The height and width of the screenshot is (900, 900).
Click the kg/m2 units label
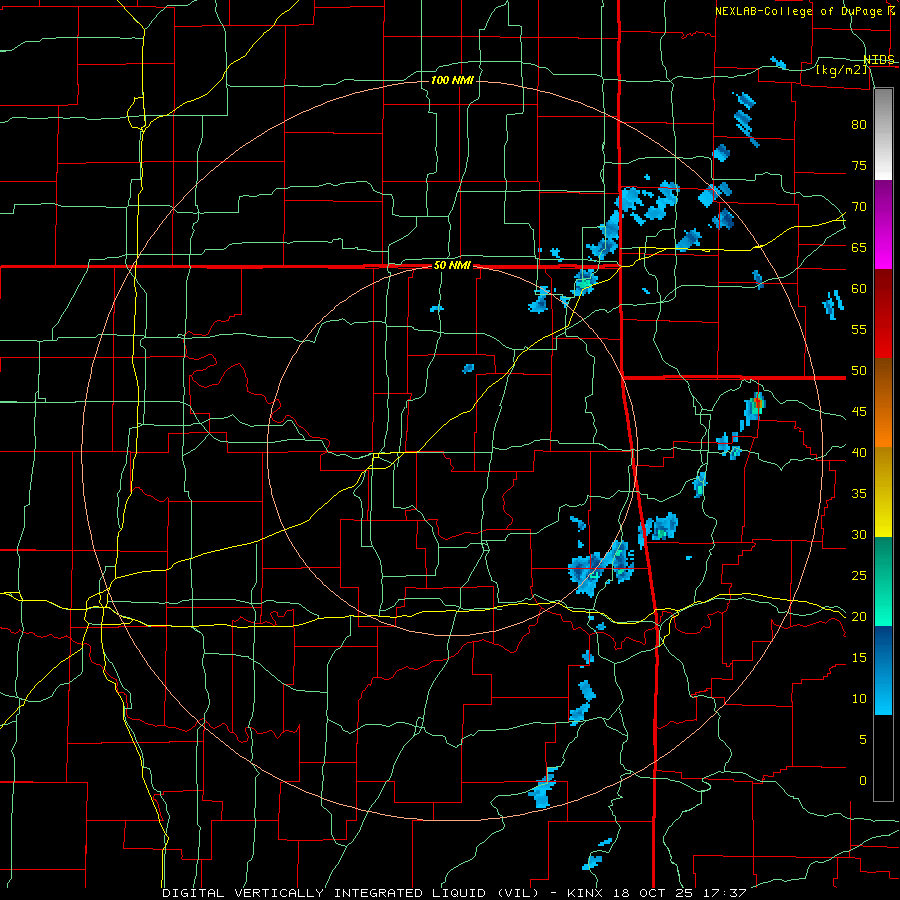842,70
